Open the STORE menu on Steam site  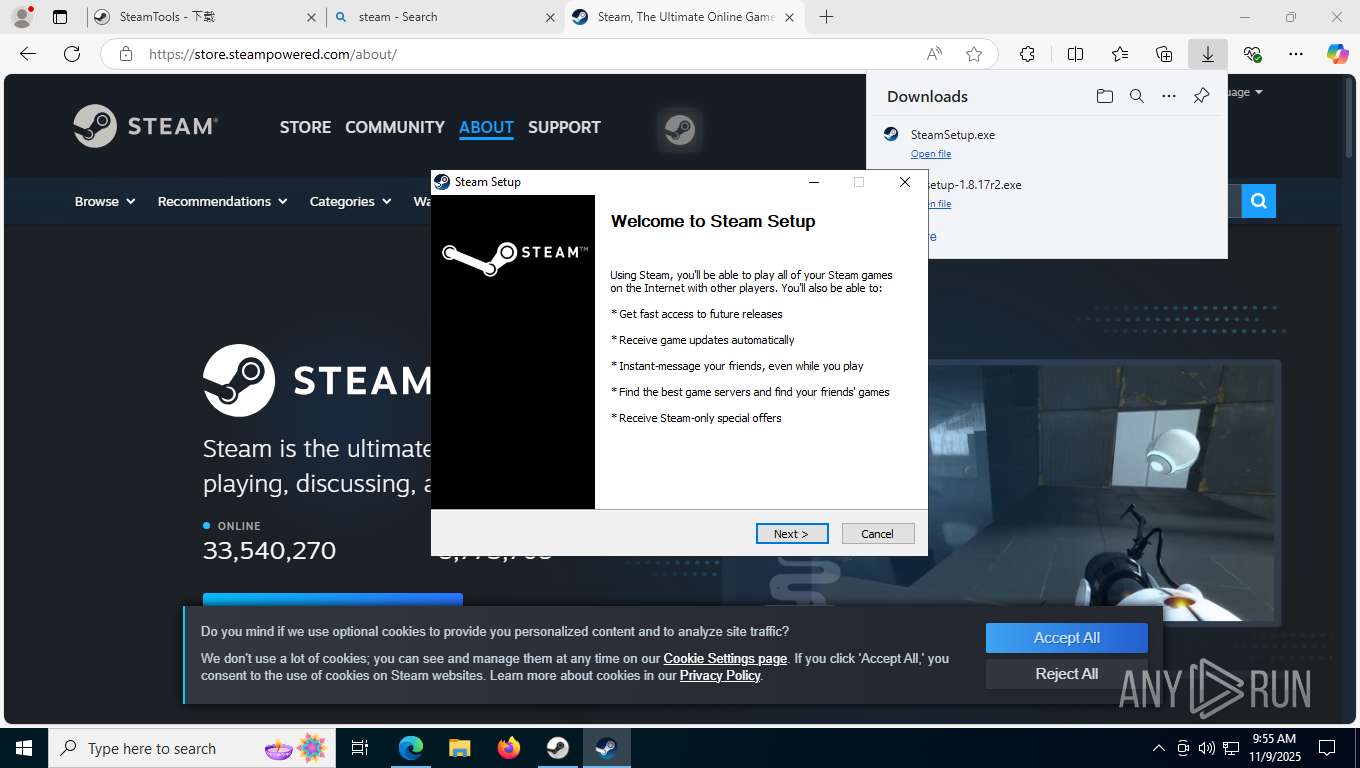coord(305,127)
